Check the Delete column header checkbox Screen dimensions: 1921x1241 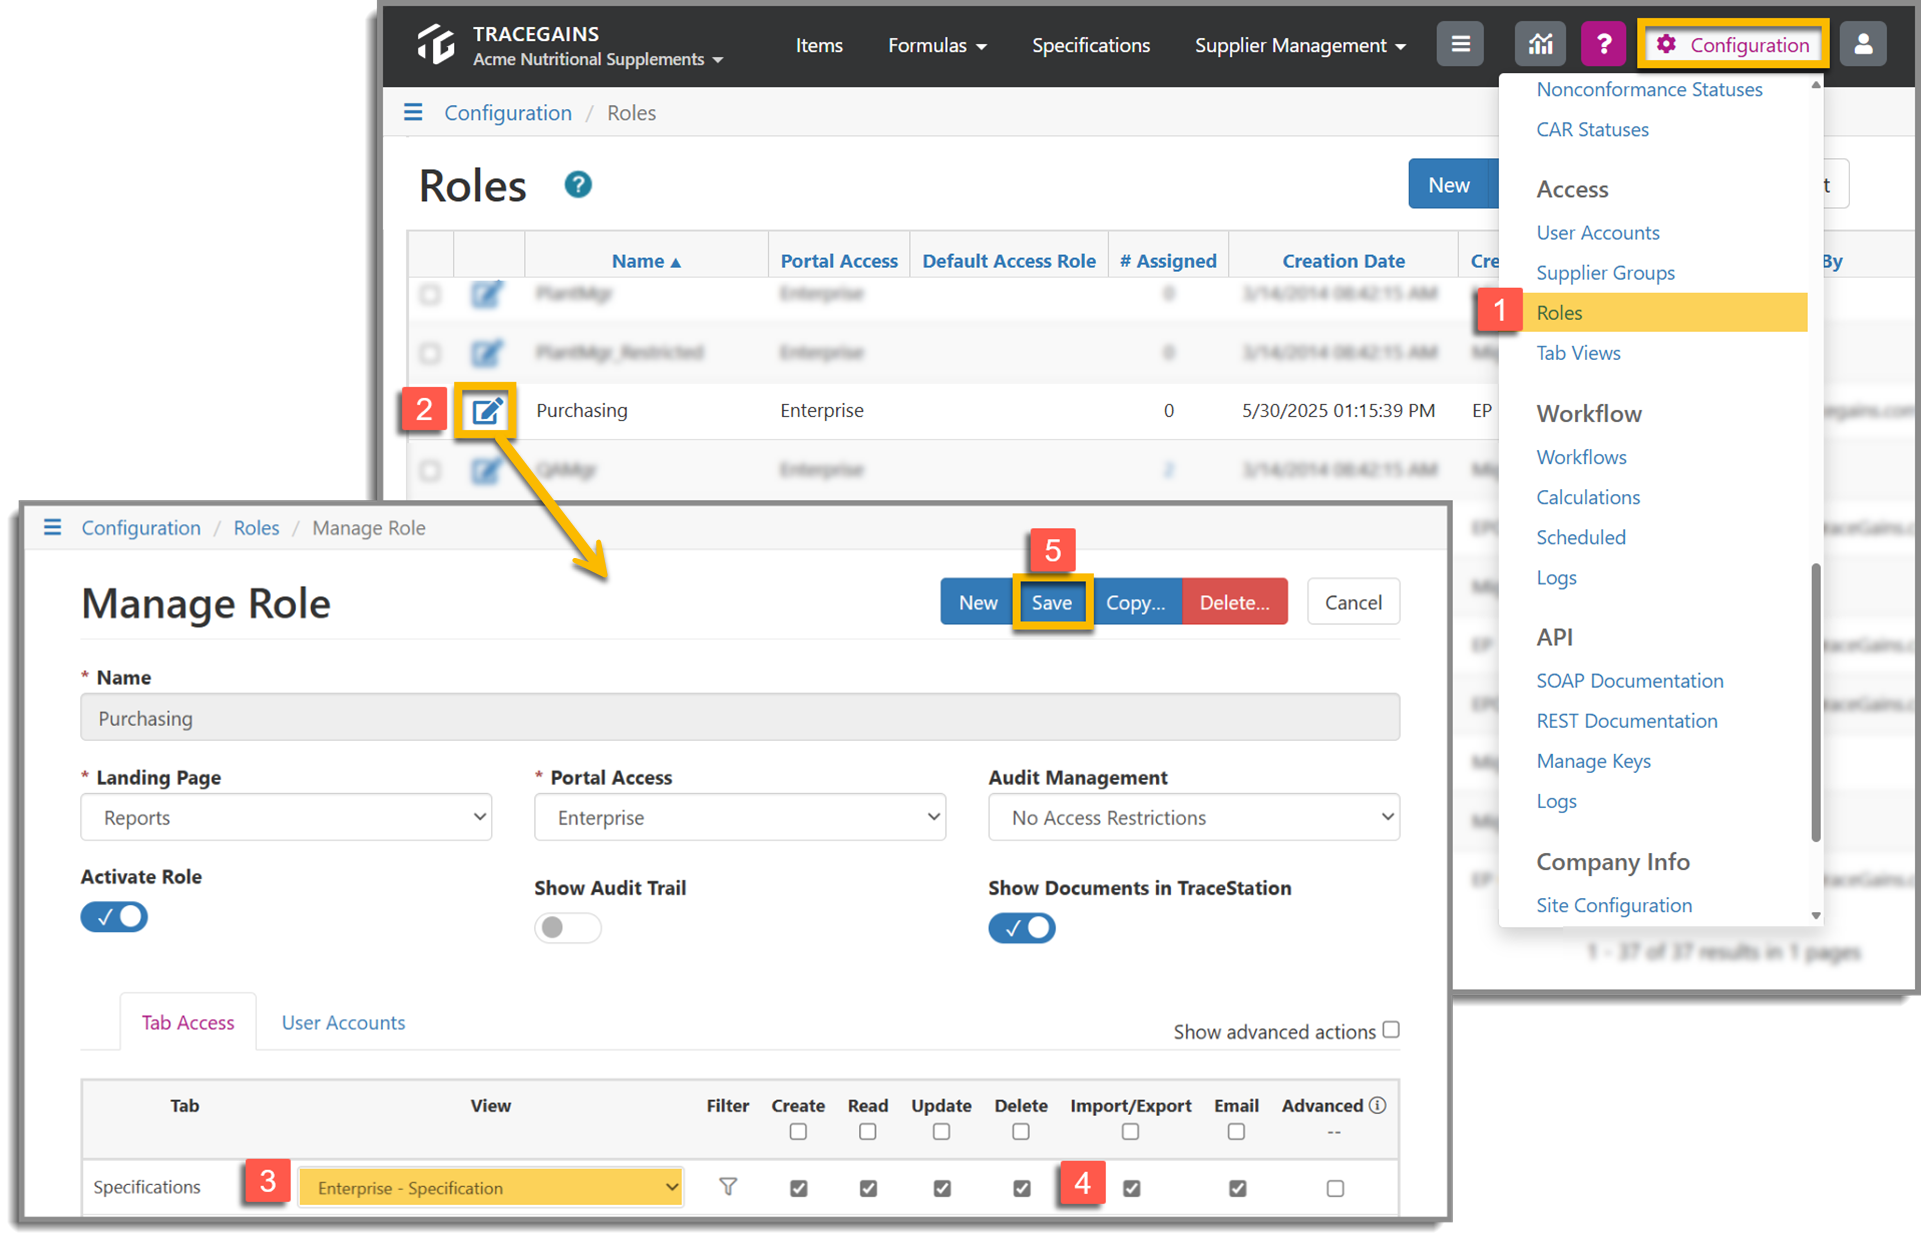(x=1021, y=1132)
